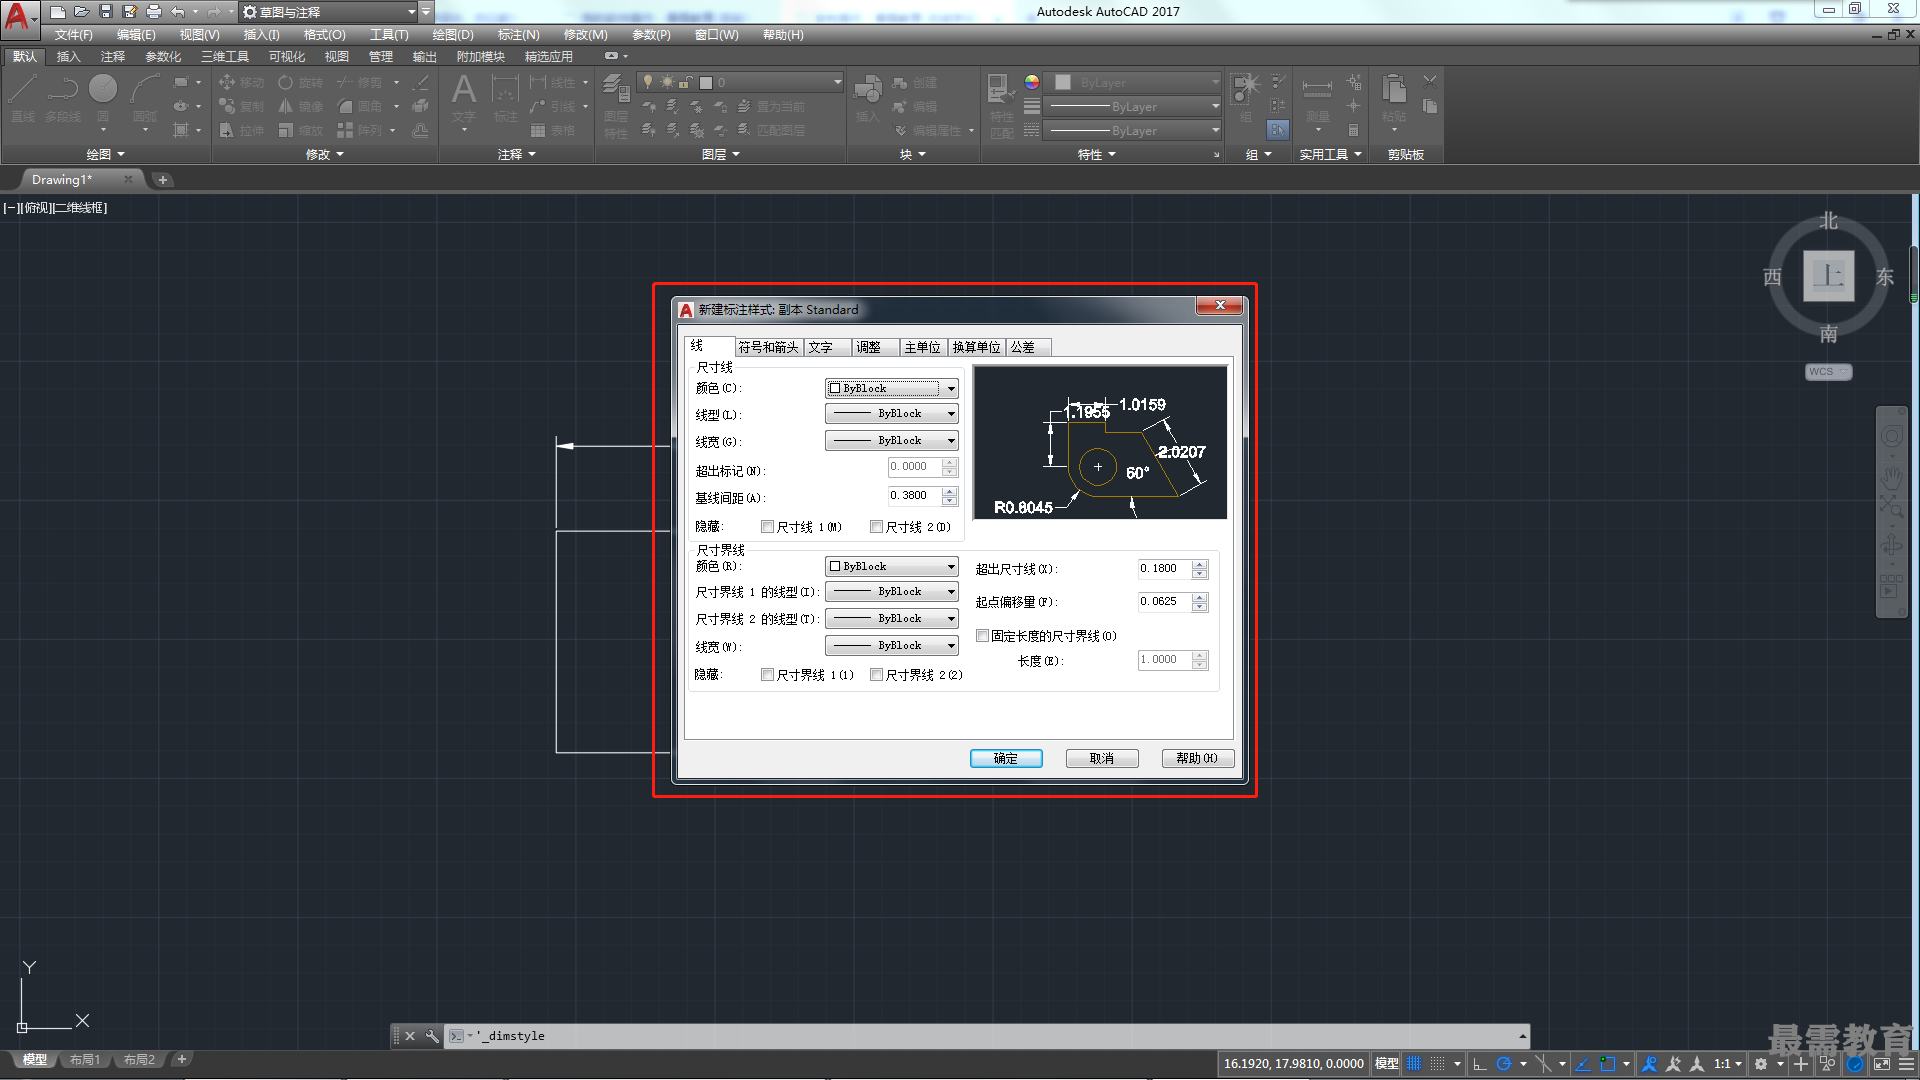
Task: Enable 固定长度的尺寸界线 checkbox
Action: click(x=983, y=636)
